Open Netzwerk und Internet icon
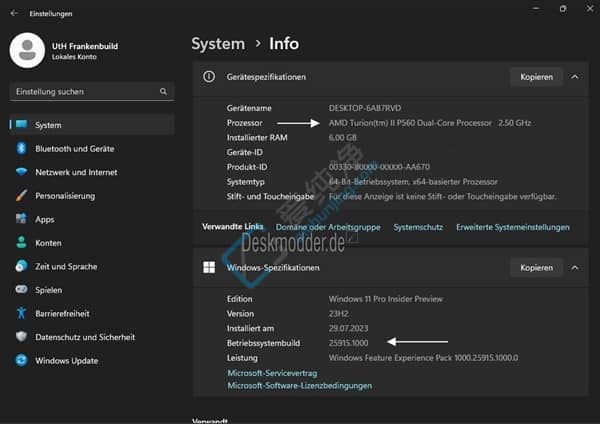Image resolution: width=600 pixels, height=424 pixels. pos(20,172)
